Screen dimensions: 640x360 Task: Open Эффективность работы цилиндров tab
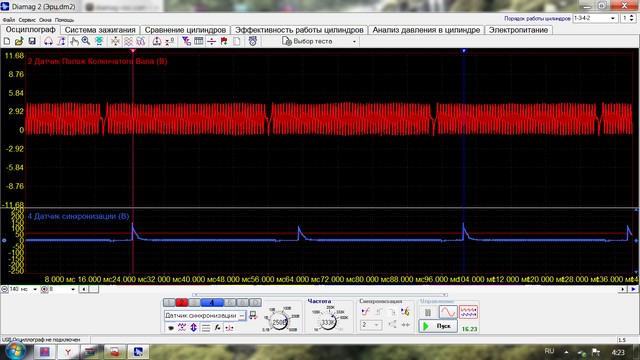click(x=299, y=30)
